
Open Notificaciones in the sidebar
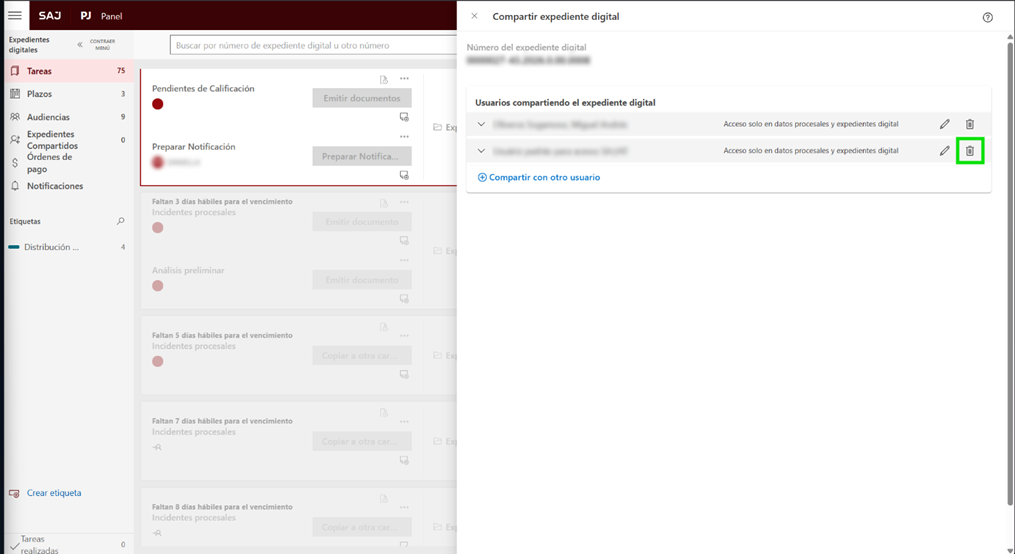pyautogui.click(x=55, y=186)
